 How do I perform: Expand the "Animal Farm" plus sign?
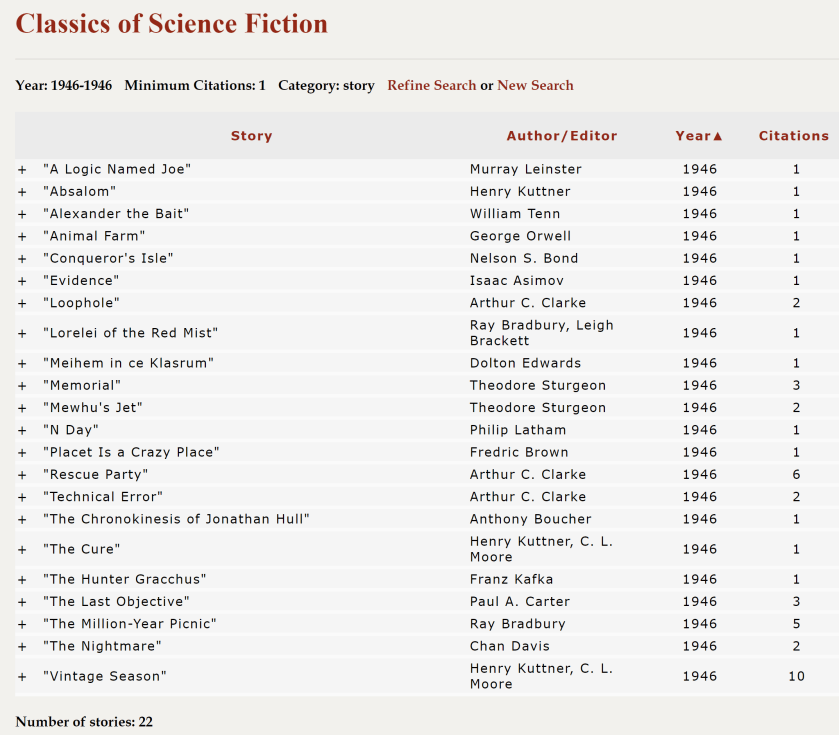pyautogui.click(x=22, y=236)
